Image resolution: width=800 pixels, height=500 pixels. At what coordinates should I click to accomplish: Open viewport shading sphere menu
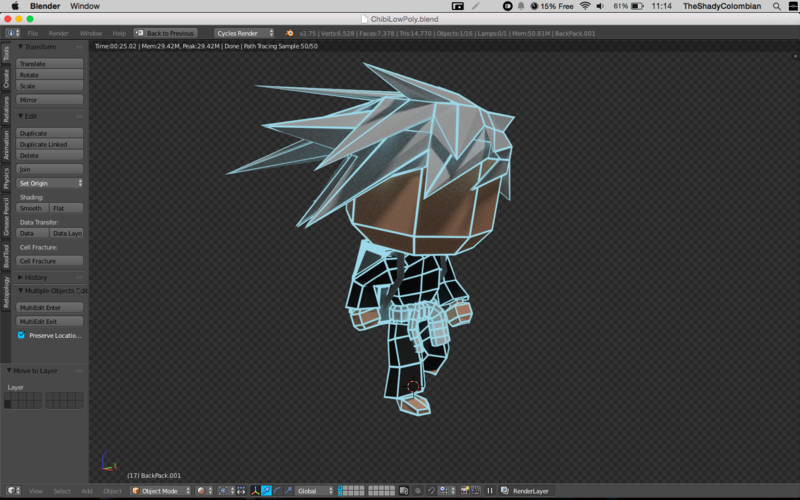click(205, 491)
